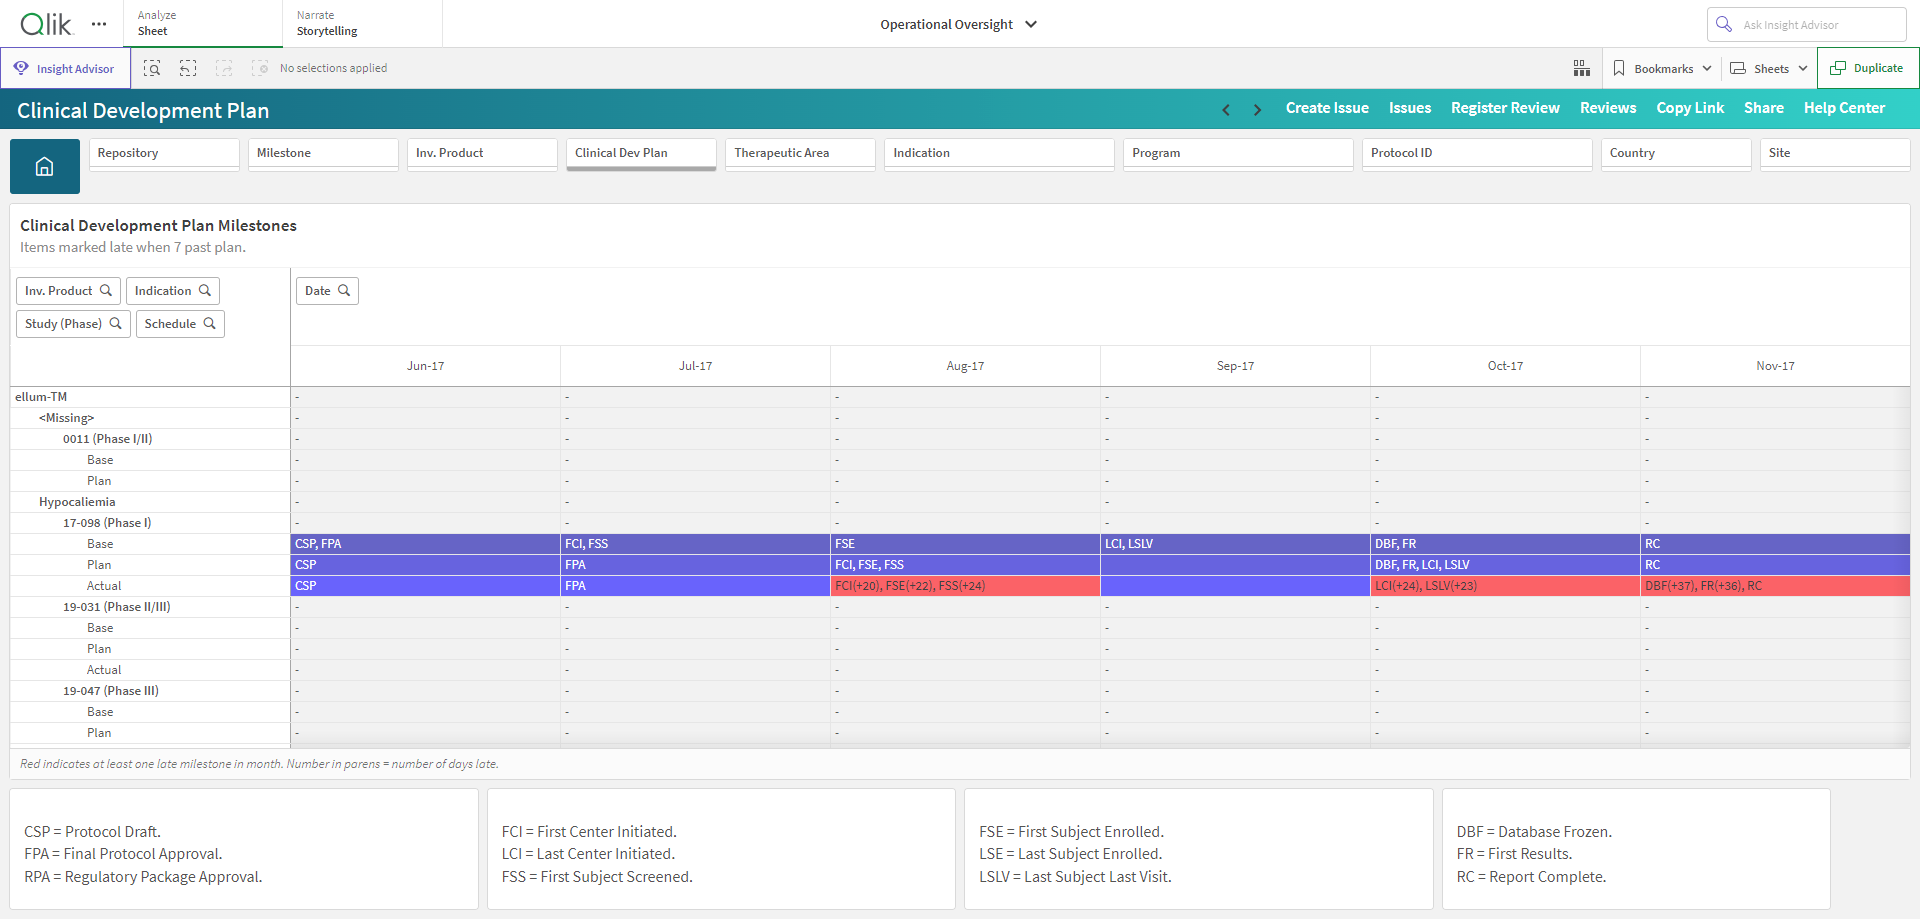Open the three-dots global menu
The width and height of the screenshot is (1920, 919).
(99, 24)
